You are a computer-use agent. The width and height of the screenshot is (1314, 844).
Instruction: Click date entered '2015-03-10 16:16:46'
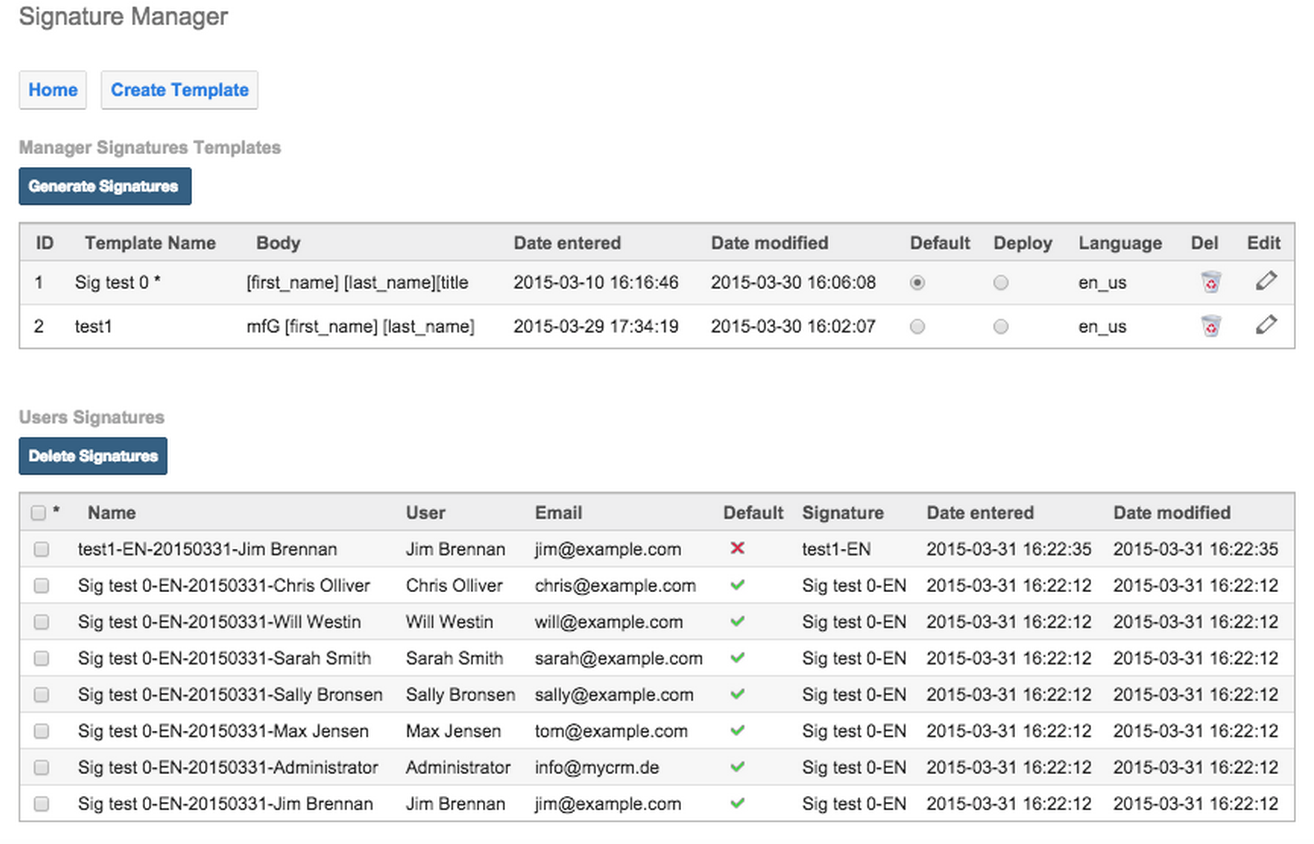596,283
